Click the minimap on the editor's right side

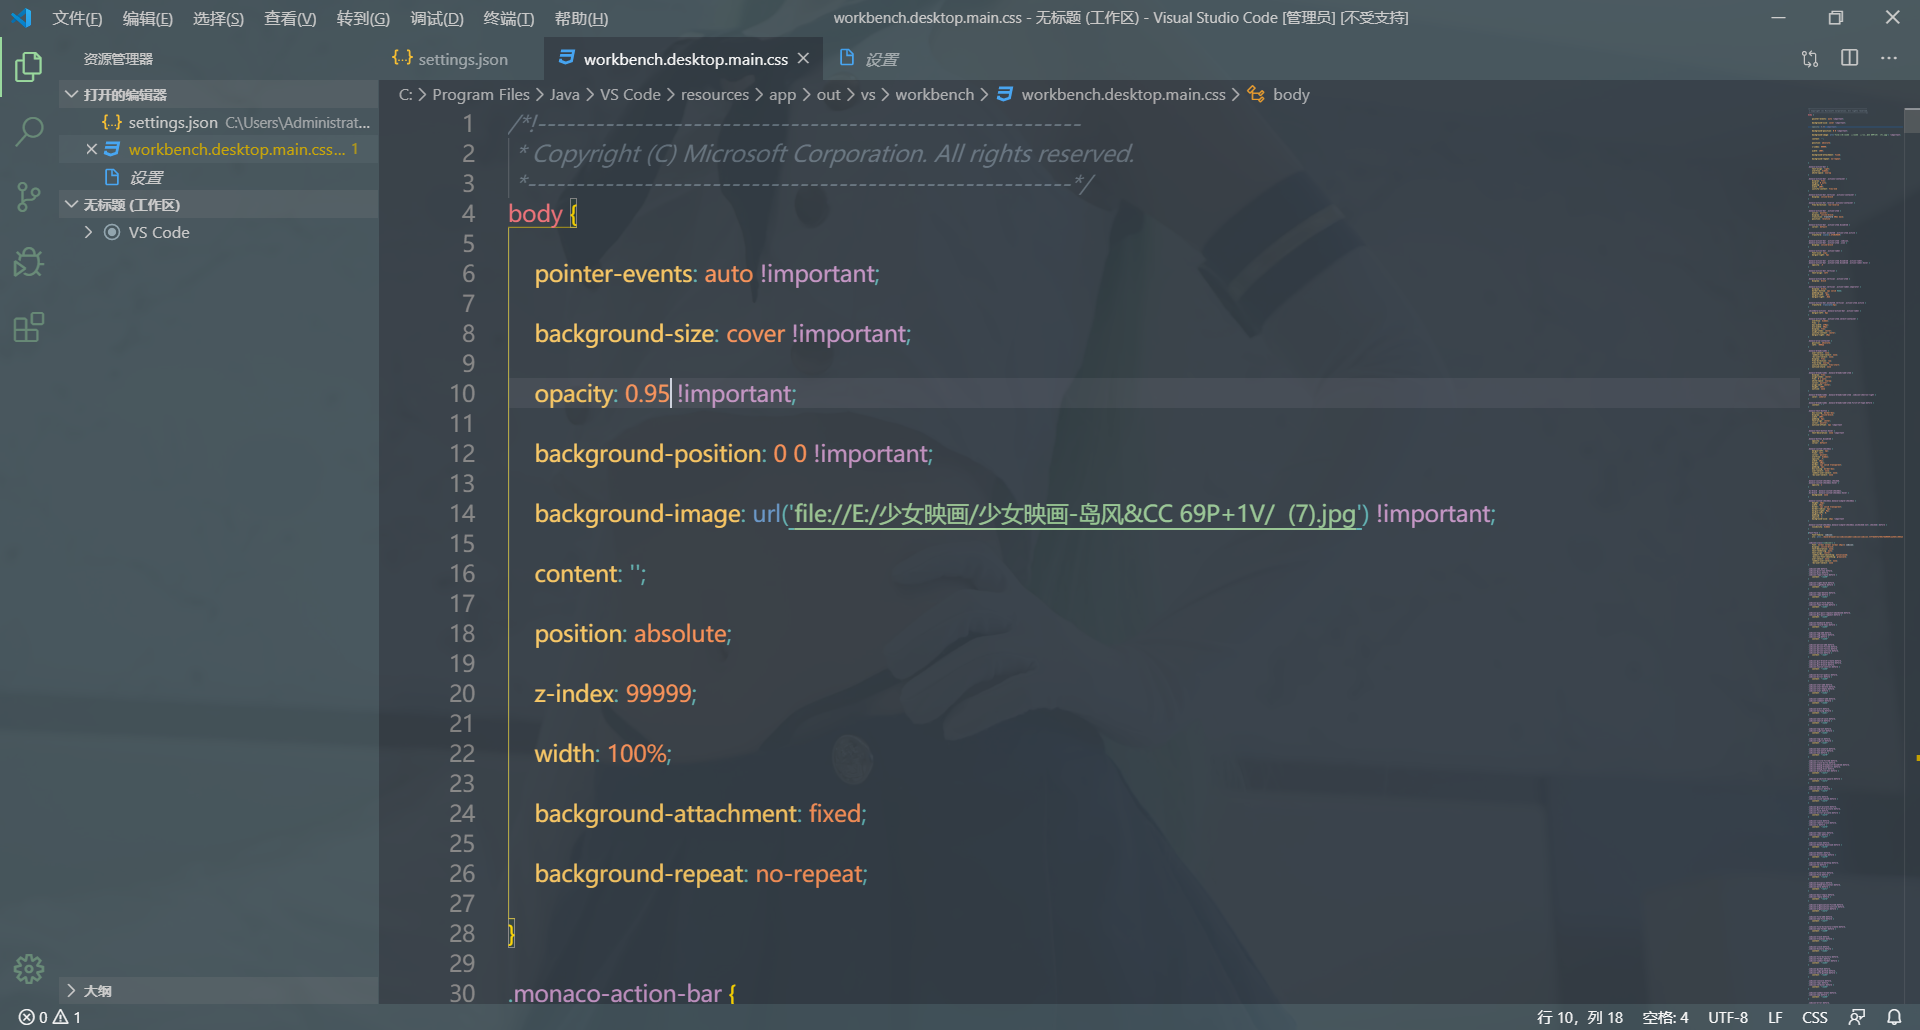1855,400
